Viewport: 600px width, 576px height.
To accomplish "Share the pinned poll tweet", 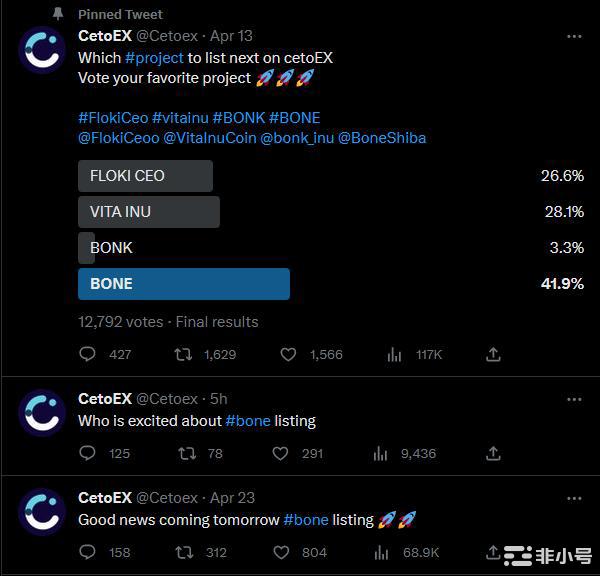I will point(493,354).
